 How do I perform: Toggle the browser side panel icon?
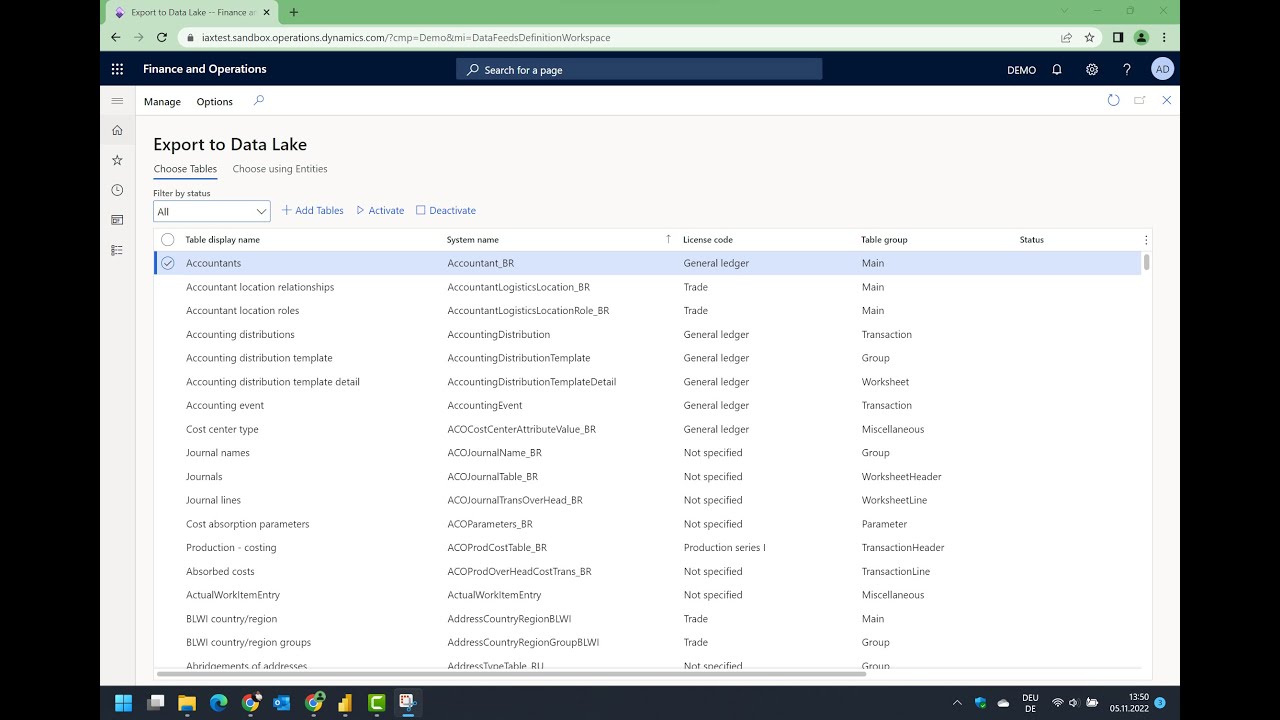point(1118,37)
